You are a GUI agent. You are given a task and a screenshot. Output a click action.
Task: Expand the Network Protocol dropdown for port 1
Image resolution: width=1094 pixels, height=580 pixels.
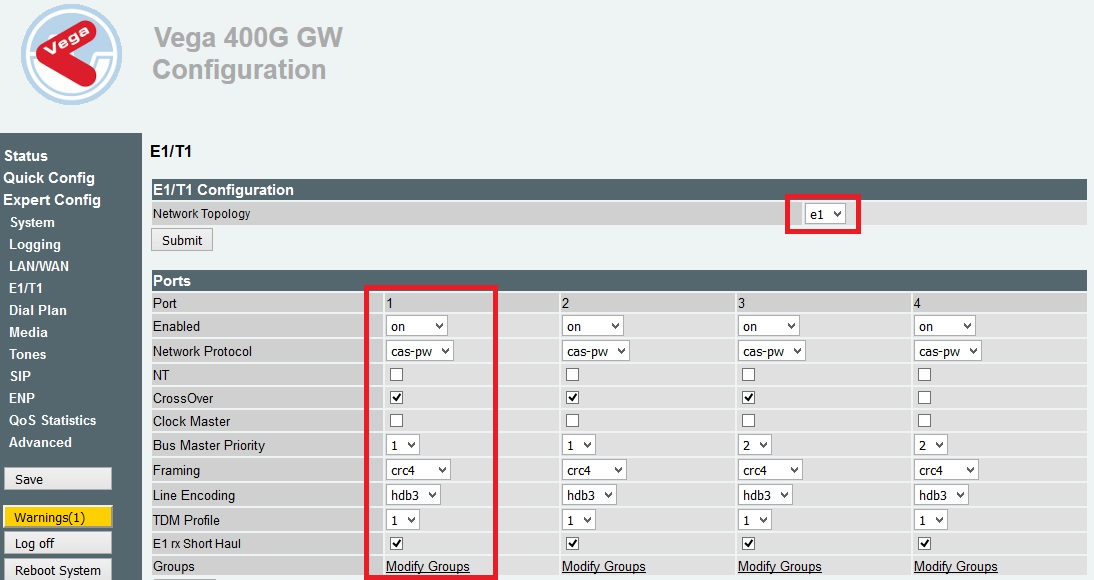point(419,351)
